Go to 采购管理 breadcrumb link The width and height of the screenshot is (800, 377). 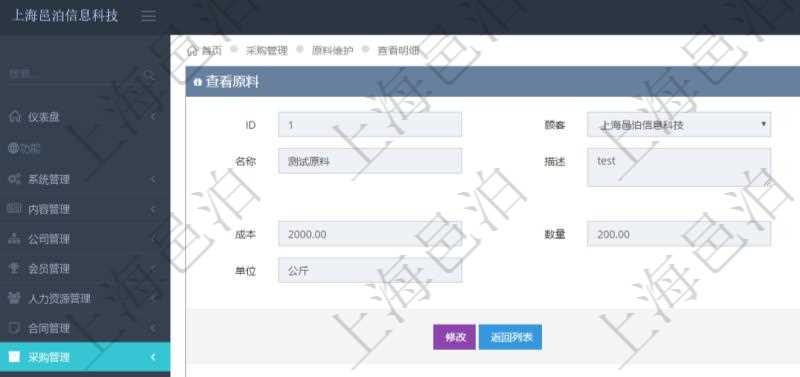[x=267, y=51]
